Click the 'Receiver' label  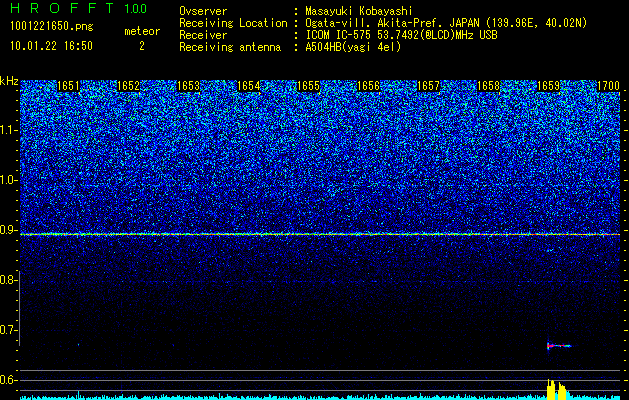[x=203, y=35]
